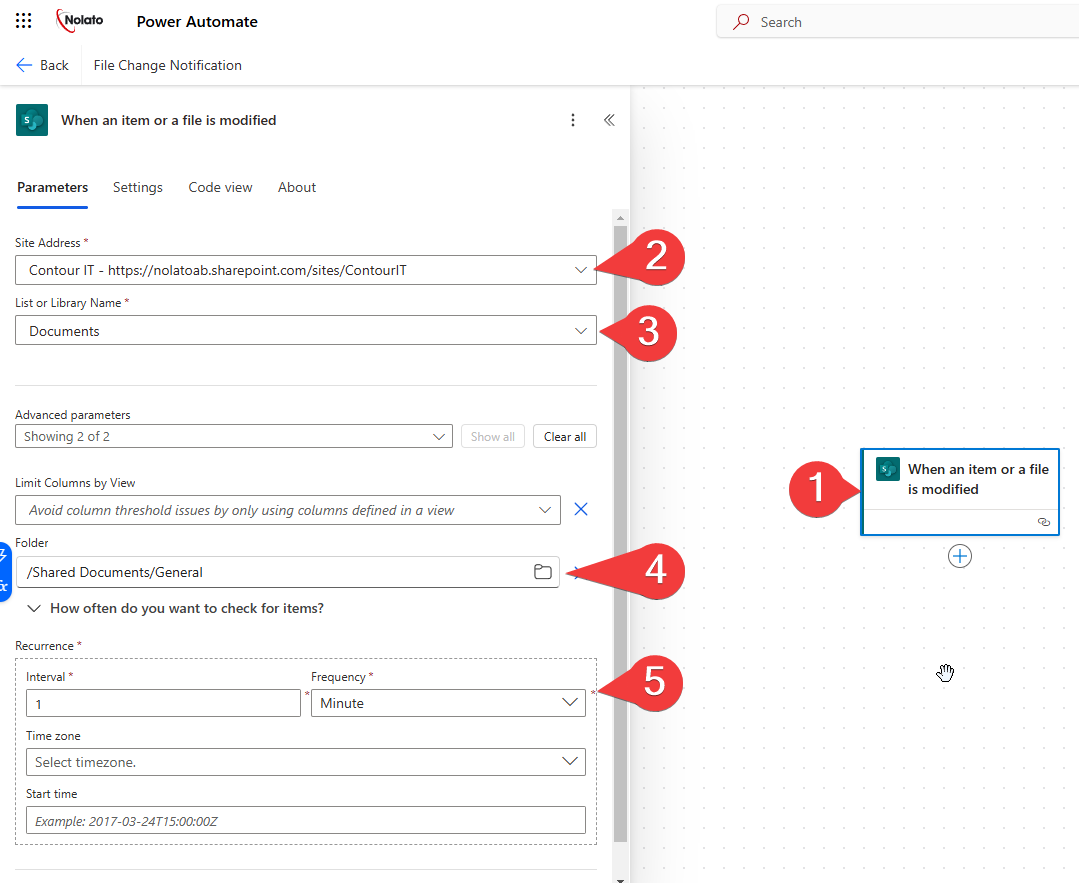
Task: Open the List or Library Name dropdown
Action: 306,330
